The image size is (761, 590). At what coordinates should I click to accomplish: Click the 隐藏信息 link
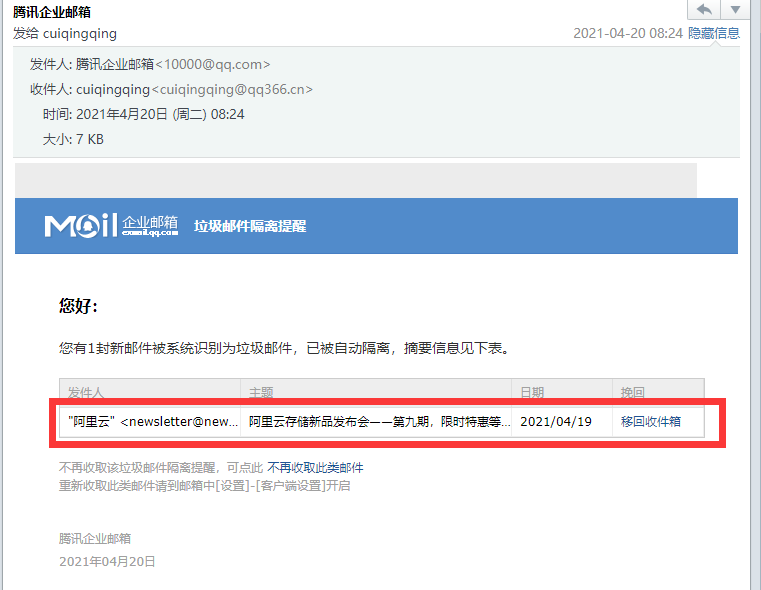click(x=714, y=33)
